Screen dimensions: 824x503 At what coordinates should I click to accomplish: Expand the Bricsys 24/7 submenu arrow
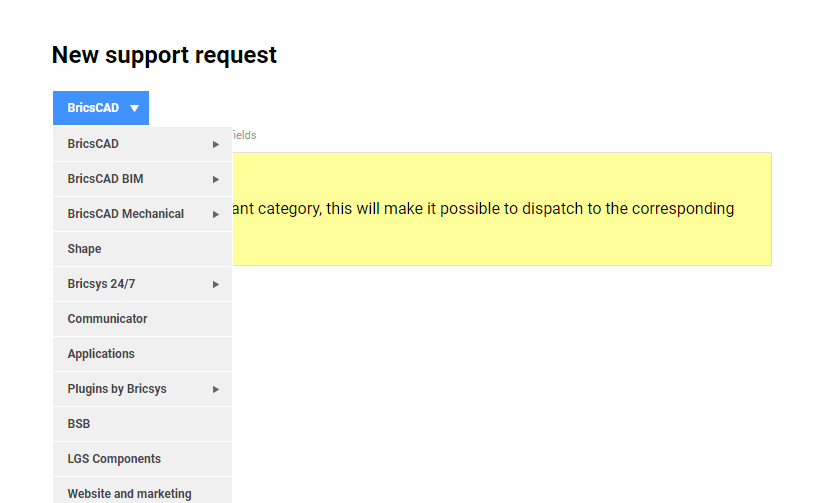point(216,284)
